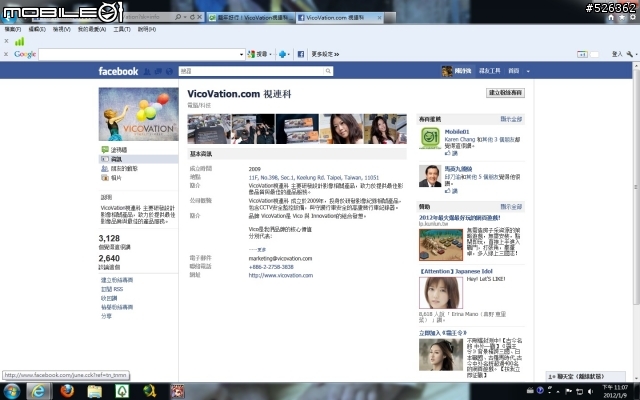Show hidden tray icons arrow
The width and height of the screenshot is (640, 400).
(x=558, y=392)
